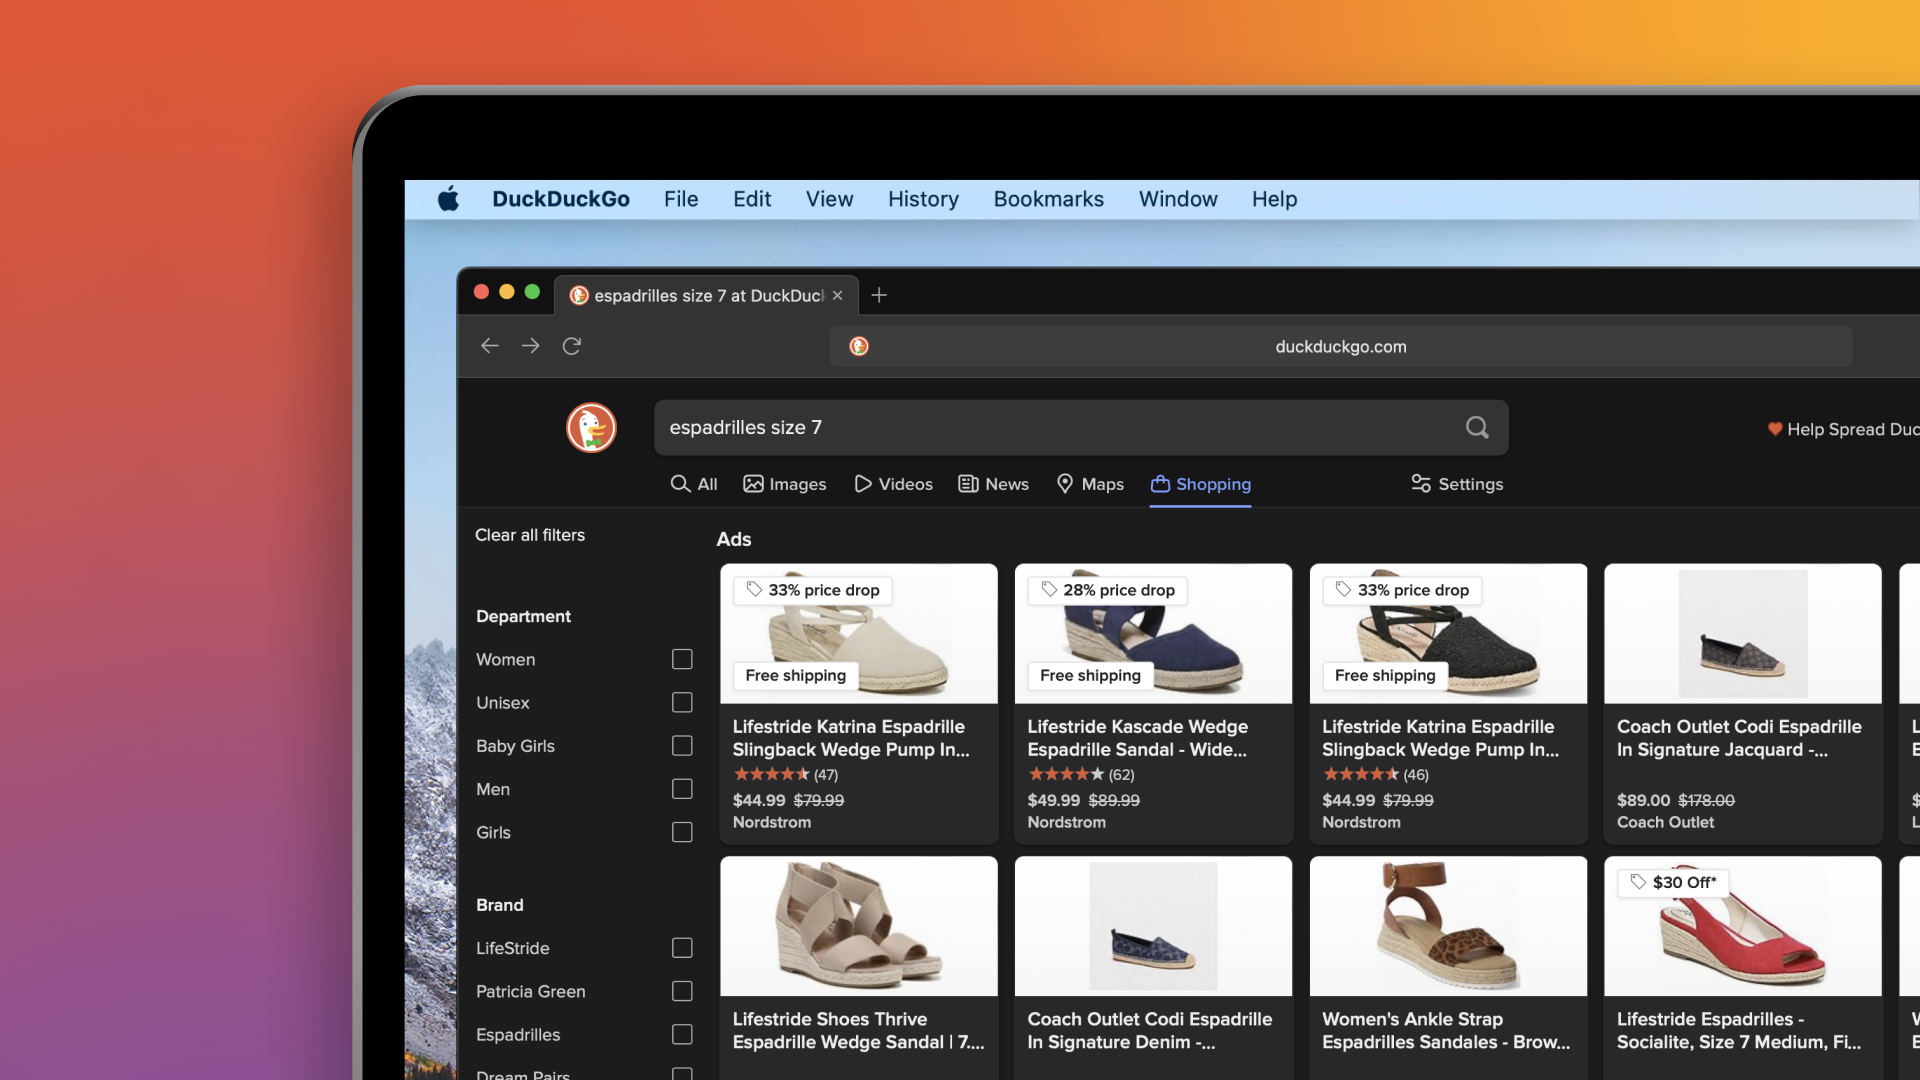Click the duckduckgo.com address bar
This screenshot has width=1920, height=1080.
[x=1340, y=346]
